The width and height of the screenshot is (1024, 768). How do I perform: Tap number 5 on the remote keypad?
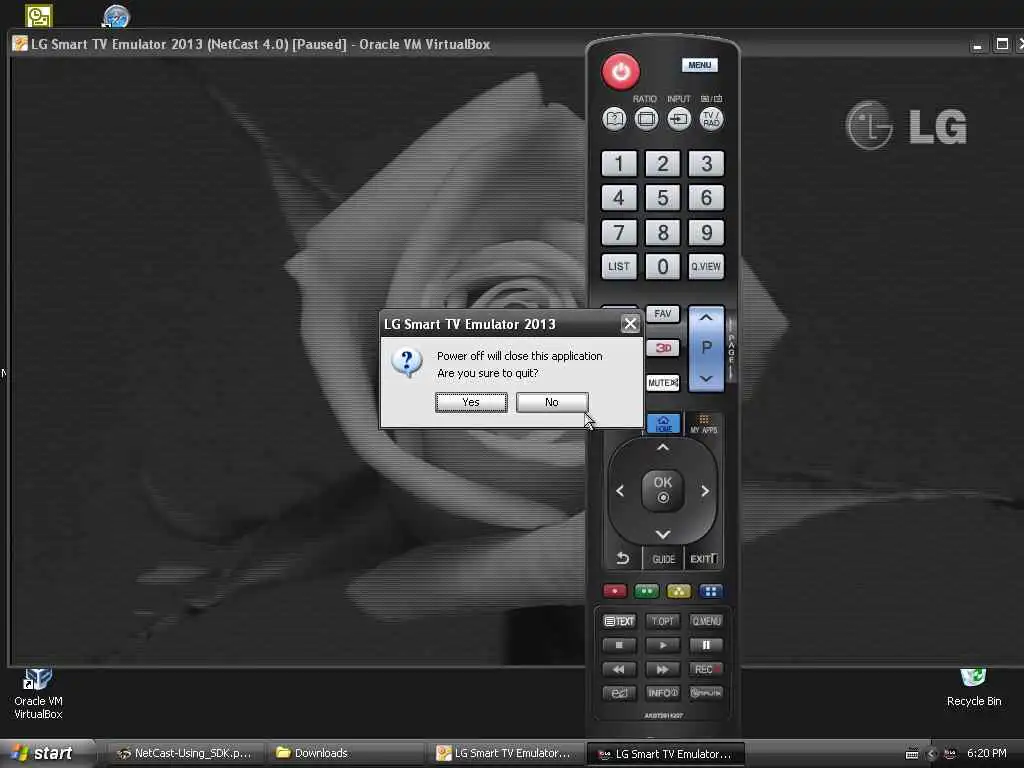coord(662,198)
